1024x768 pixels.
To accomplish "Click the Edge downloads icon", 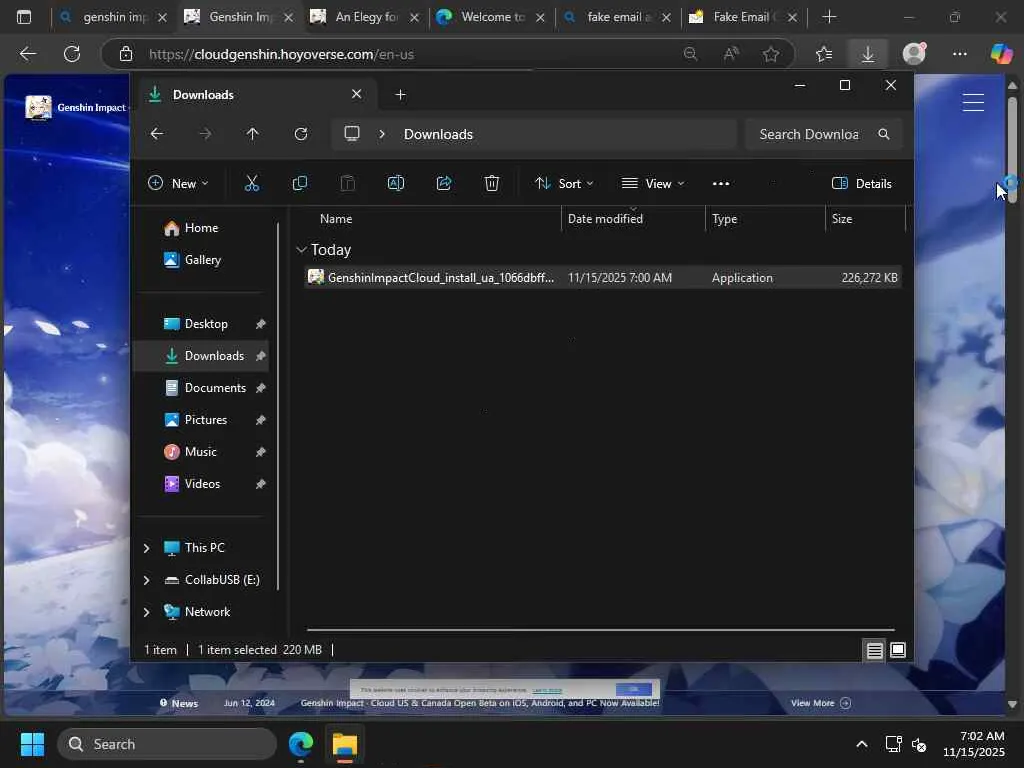I will (868, 54).
